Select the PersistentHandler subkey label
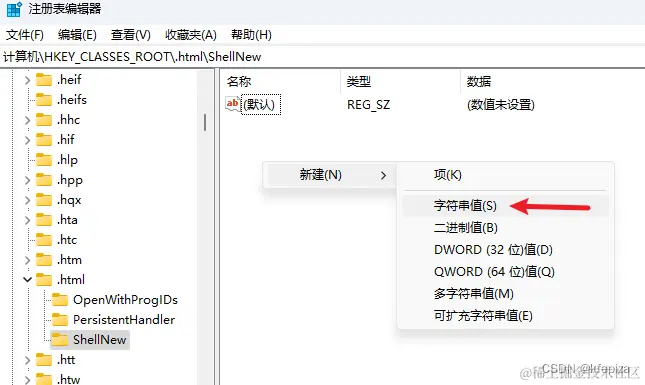The width and height of the screenshot is (645, 385). (x=124, y=320)
